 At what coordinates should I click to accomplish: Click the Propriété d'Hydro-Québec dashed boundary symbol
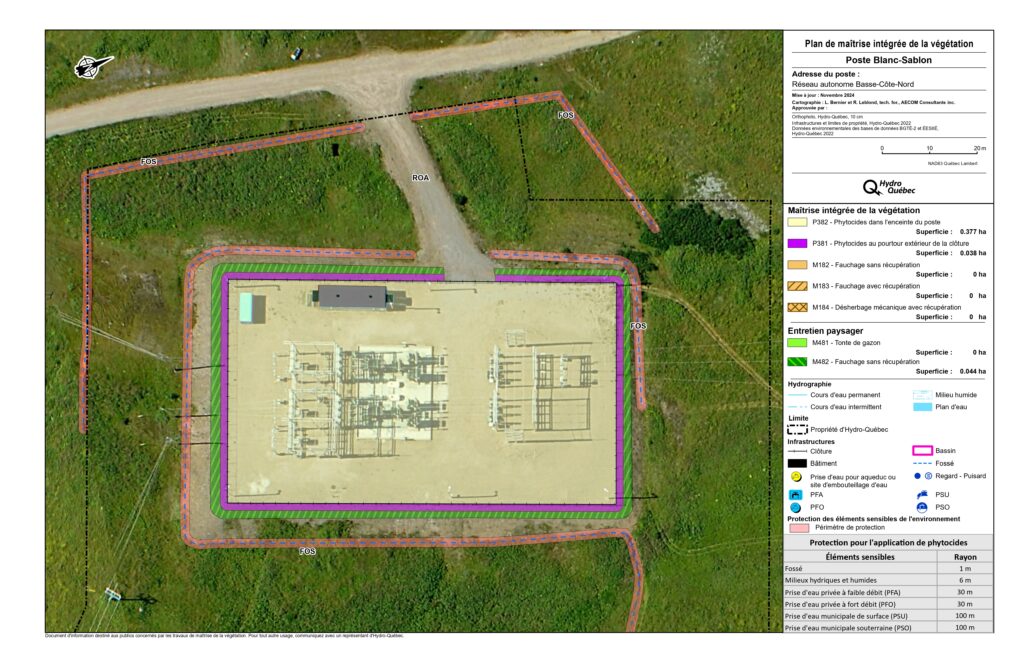tap(797, 429)
